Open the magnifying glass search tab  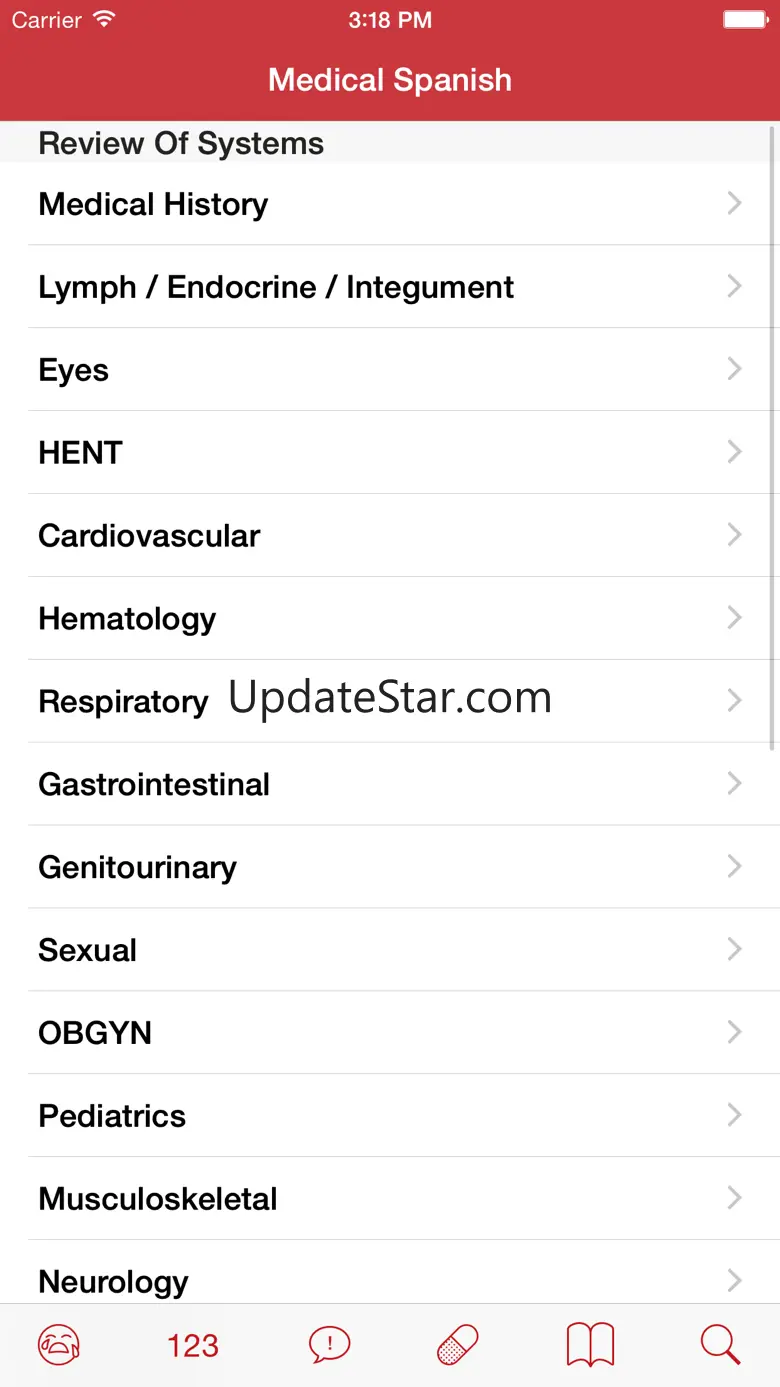click(720, 1344)
